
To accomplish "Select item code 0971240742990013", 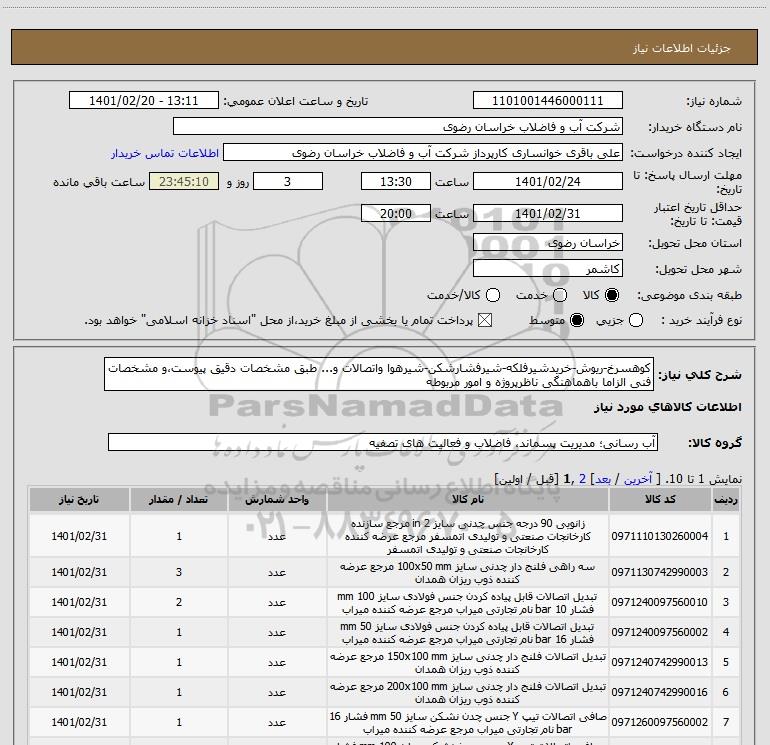I will [x=660, y=662].
